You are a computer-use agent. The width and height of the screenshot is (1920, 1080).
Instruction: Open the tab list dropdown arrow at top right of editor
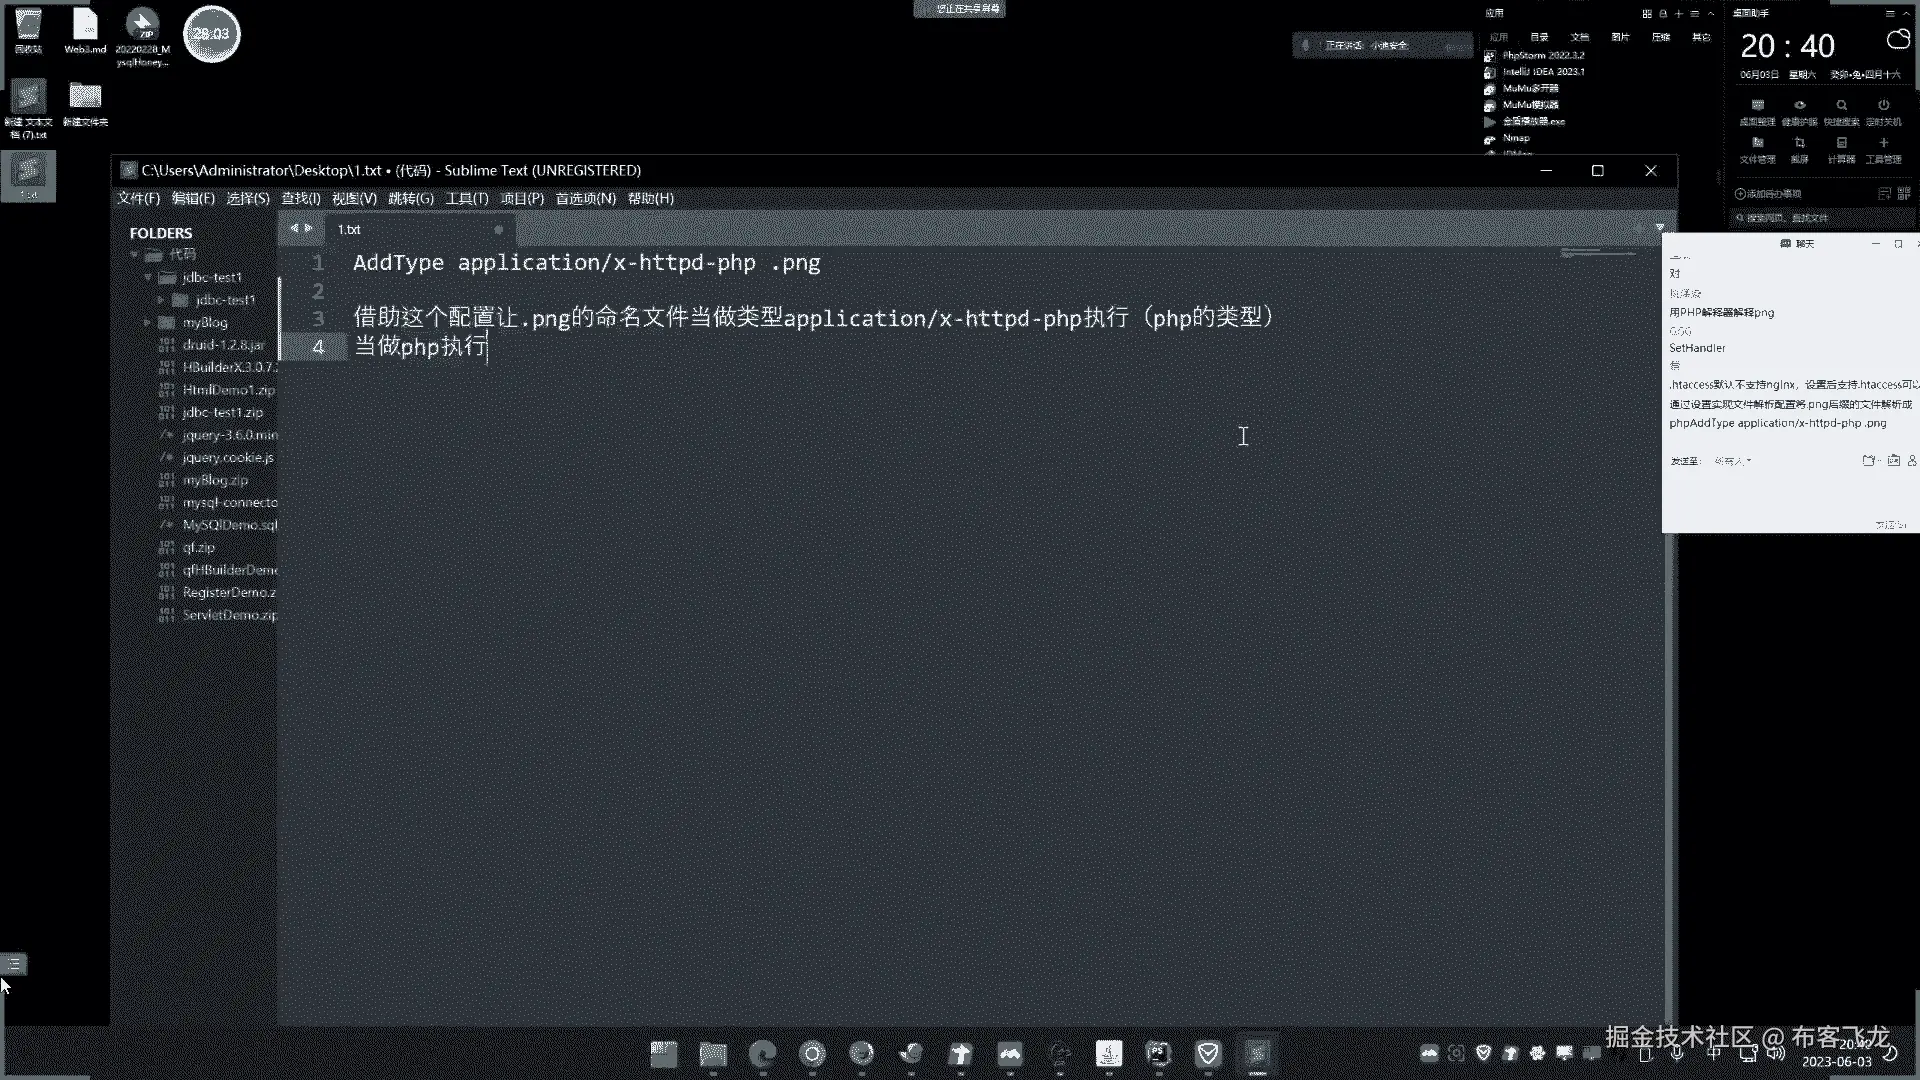pyautogui.click(x=1659, y=228)
